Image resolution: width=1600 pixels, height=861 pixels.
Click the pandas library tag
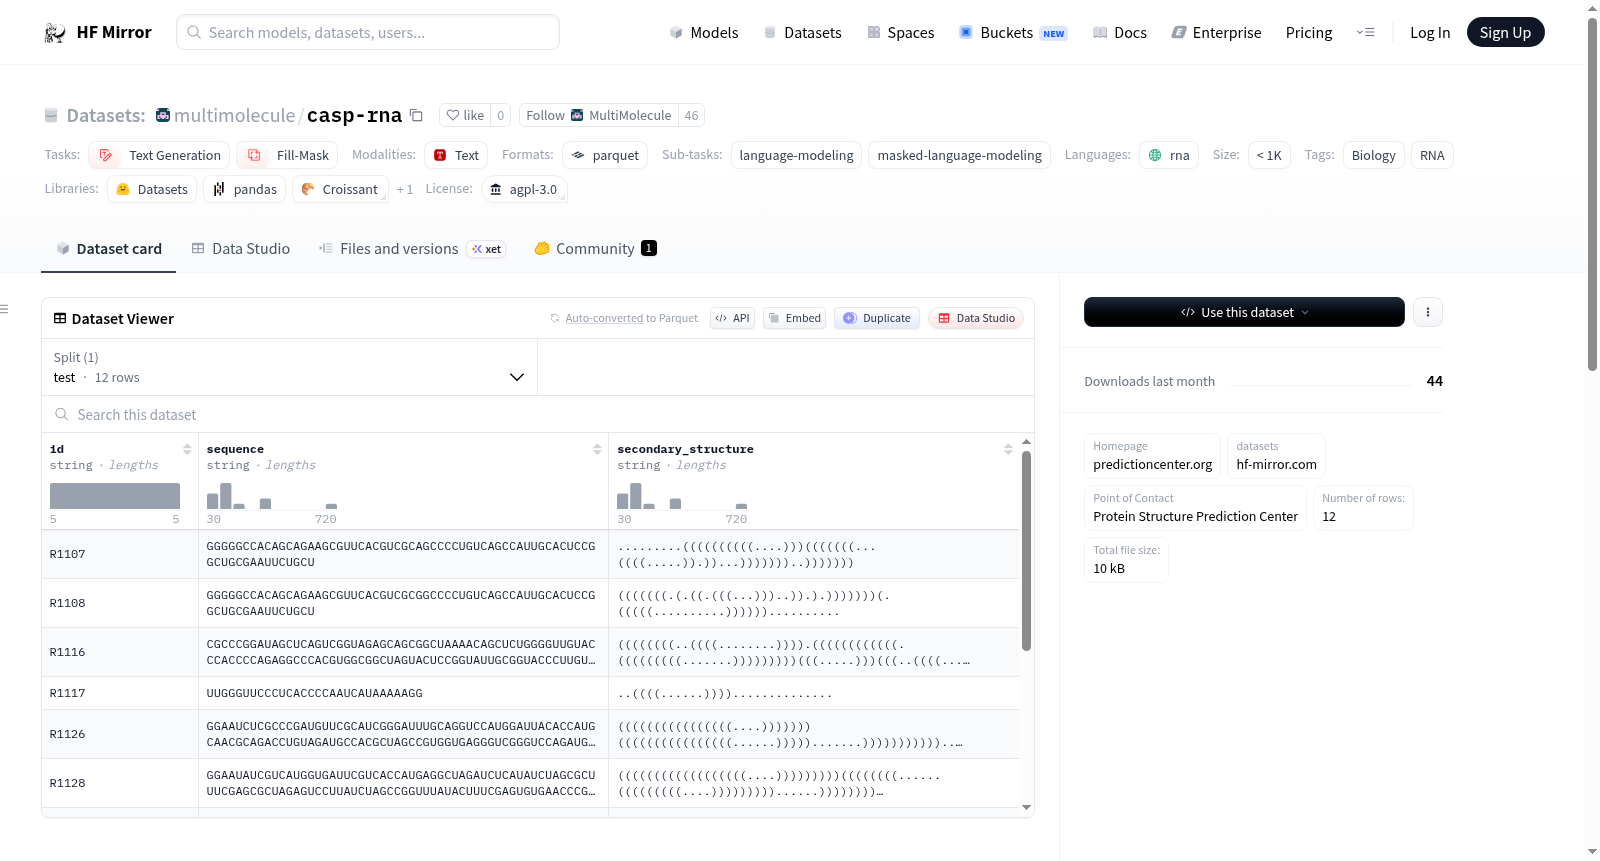tap(245, 189)
